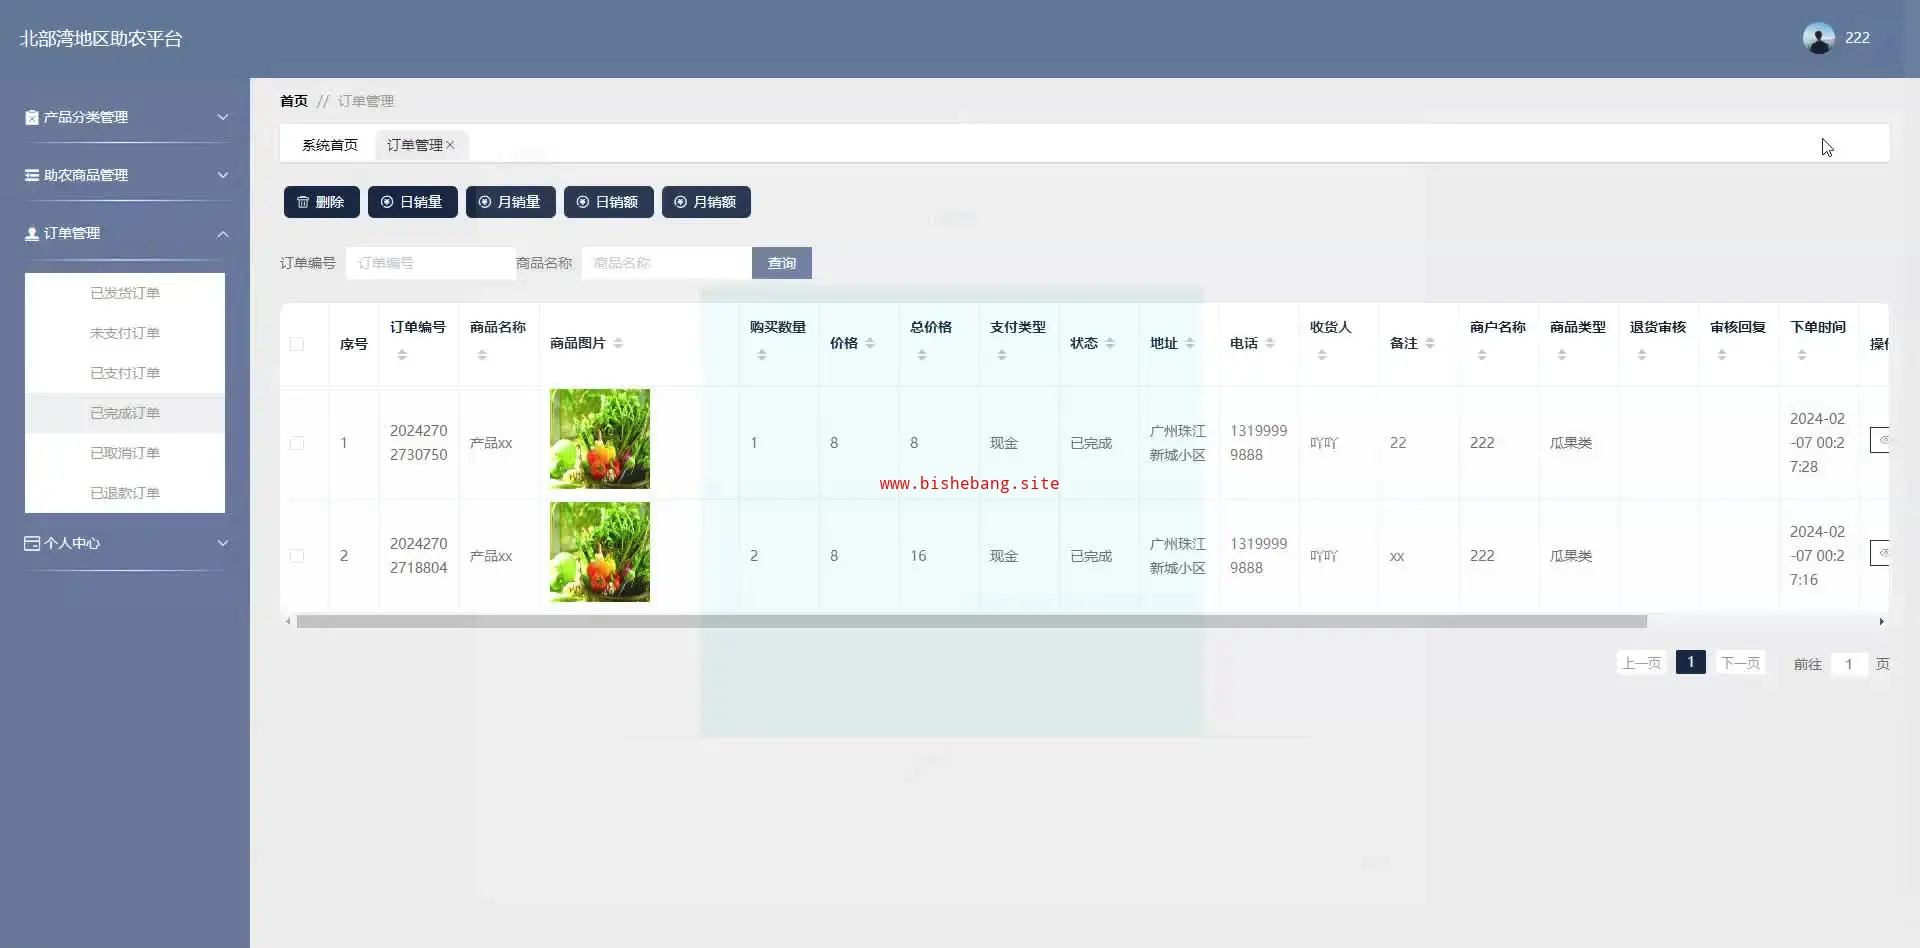This screenshot has width=1920, height=948.
Task: Toggle the select-all checkbox in table header
Action: tap(297, 344)
